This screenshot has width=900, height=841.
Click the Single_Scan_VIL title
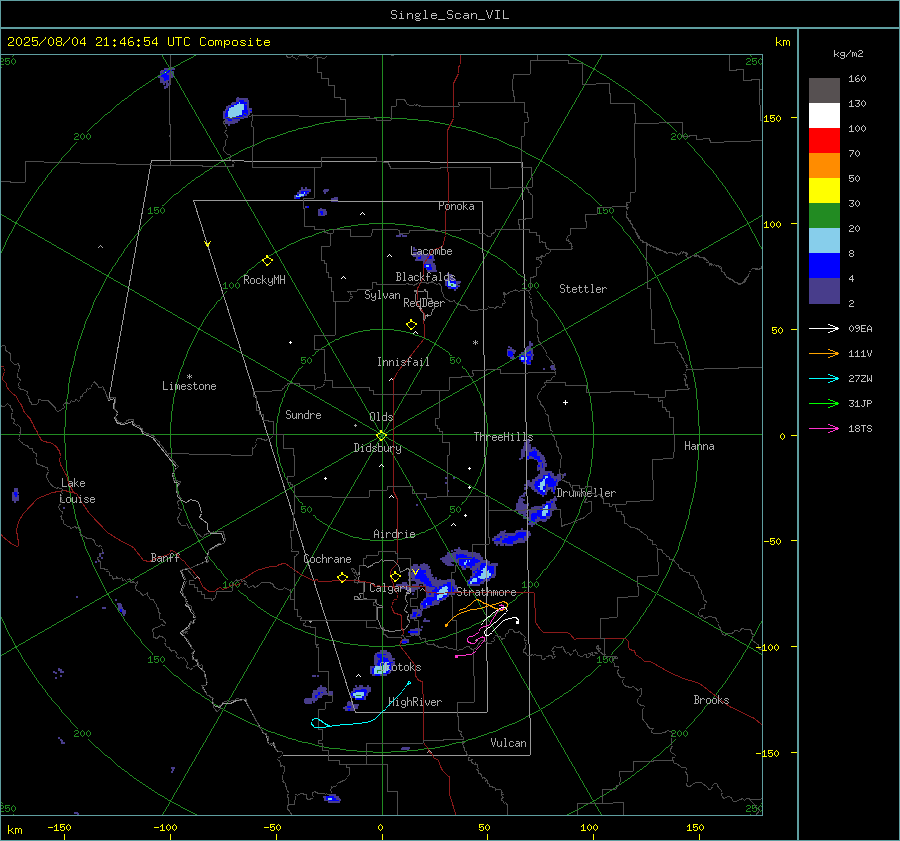(x=449, y=15)
